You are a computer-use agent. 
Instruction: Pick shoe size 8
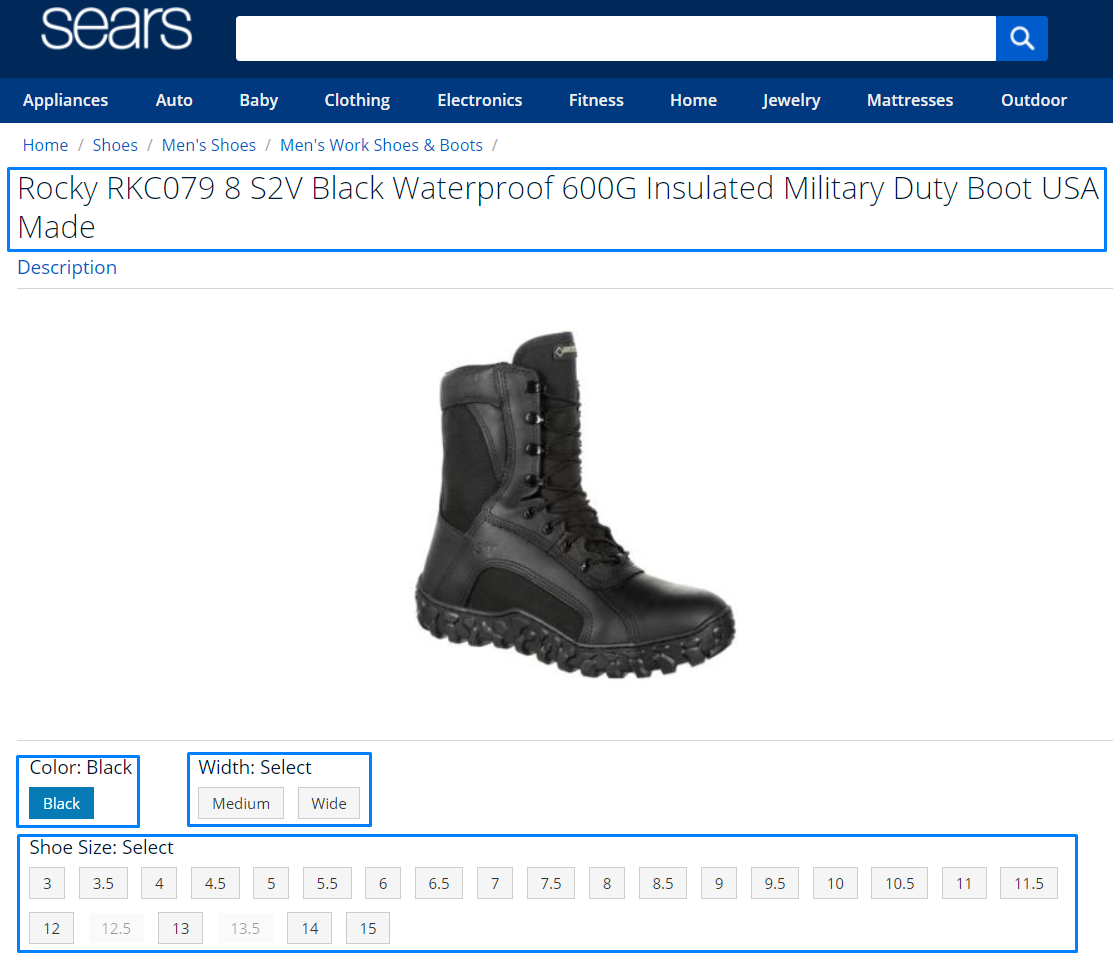(x=607, y=884)
